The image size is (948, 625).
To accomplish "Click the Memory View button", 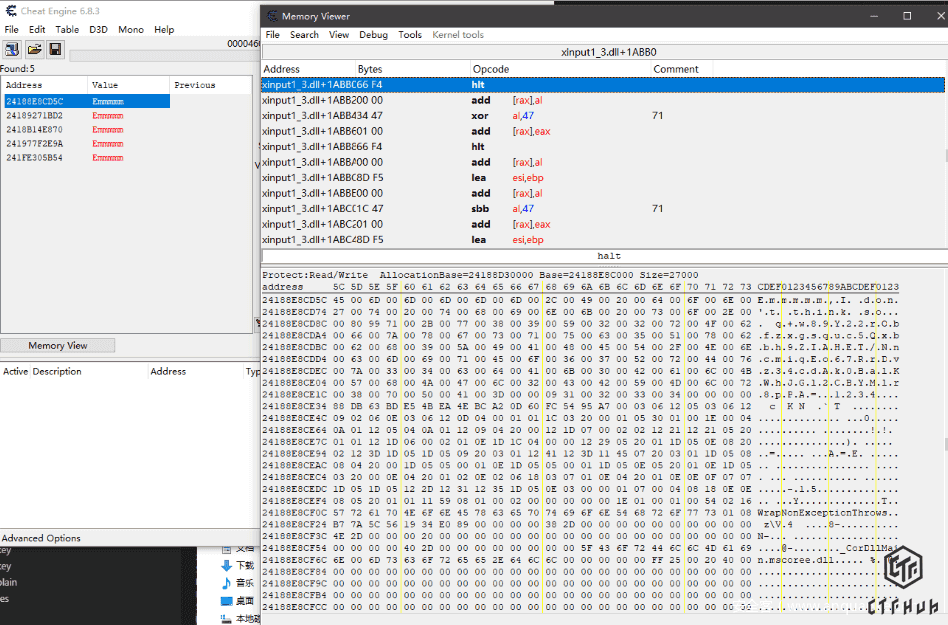I will click(x=58, y=346).
